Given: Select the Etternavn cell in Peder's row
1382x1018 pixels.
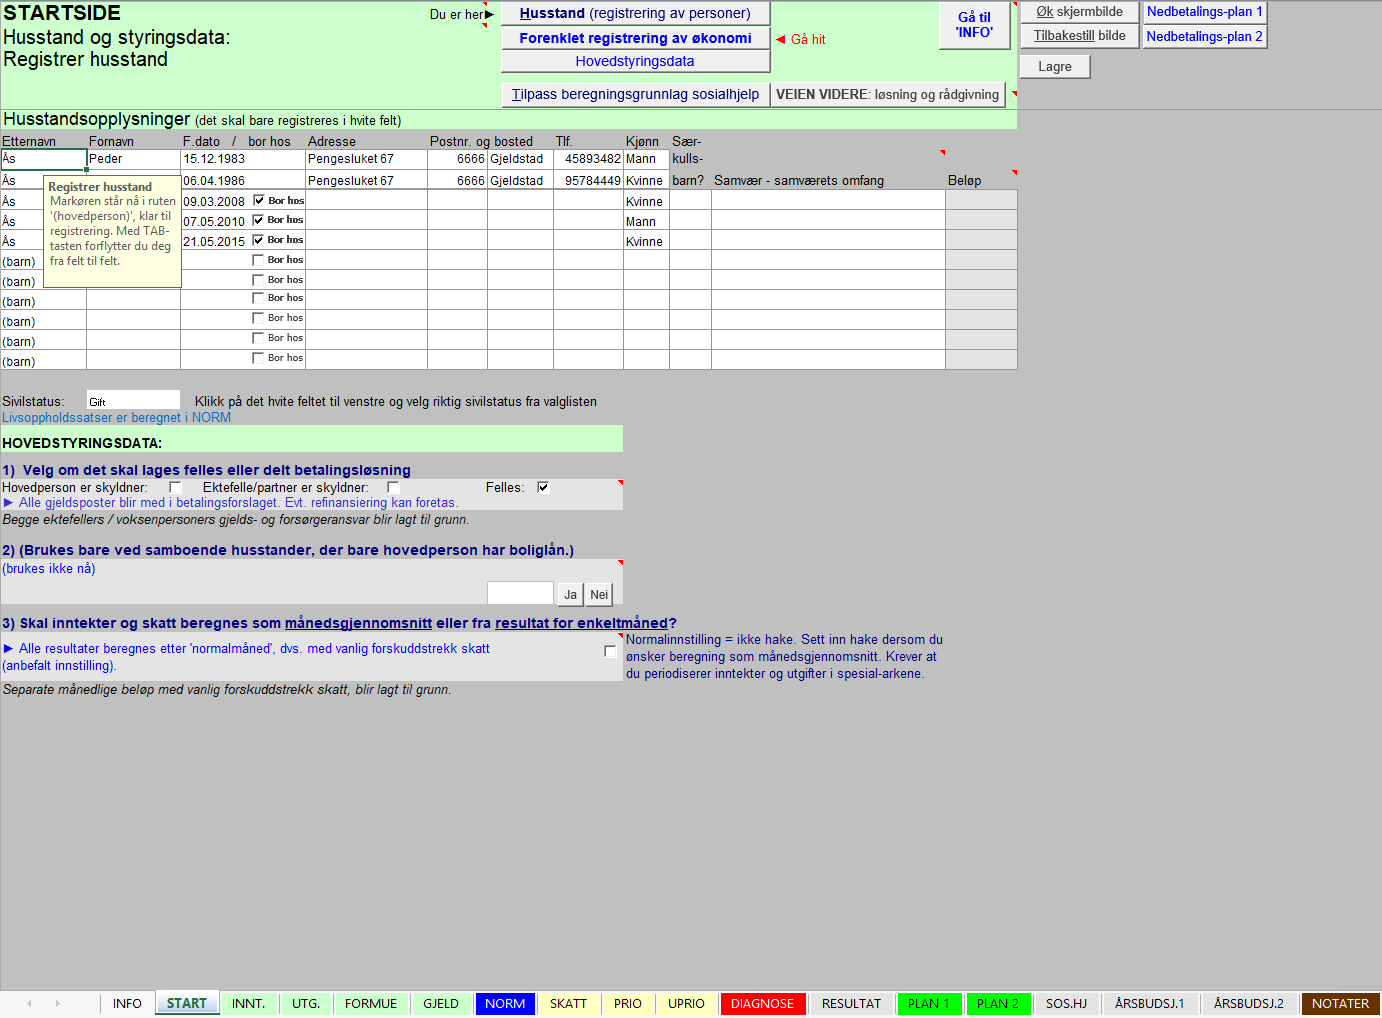Looking at the screenshot, I should [x=43, y=159].
